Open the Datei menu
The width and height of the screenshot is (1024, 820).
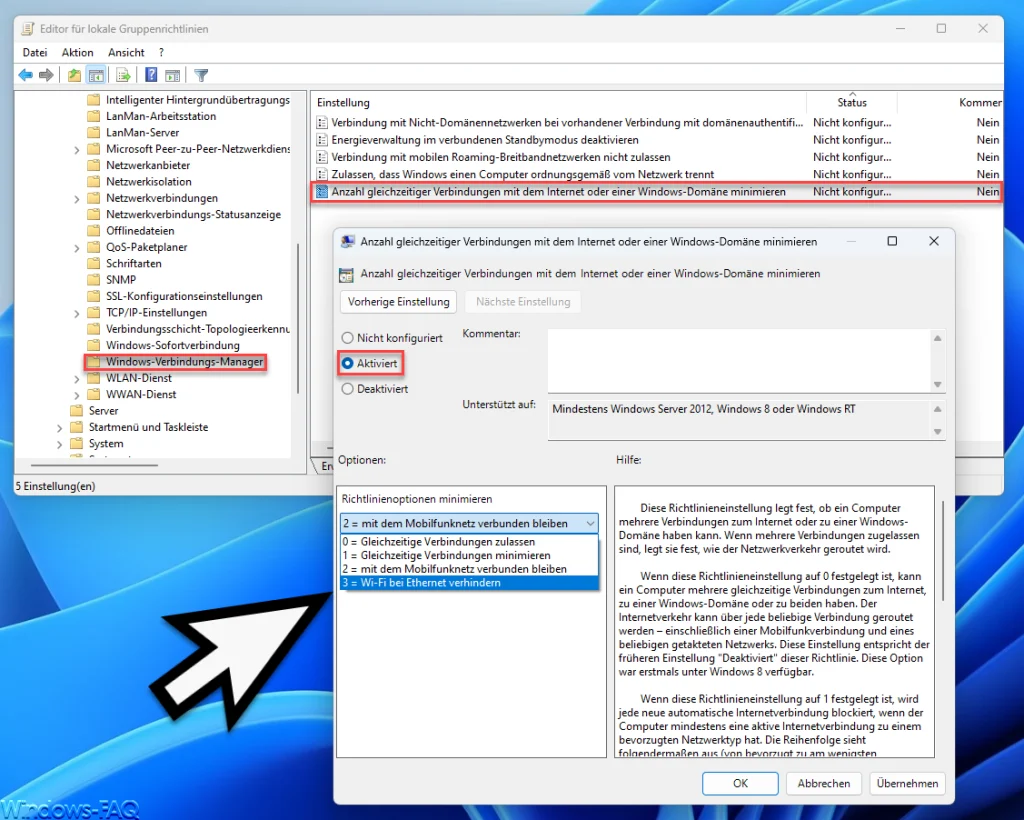point(35,52)
